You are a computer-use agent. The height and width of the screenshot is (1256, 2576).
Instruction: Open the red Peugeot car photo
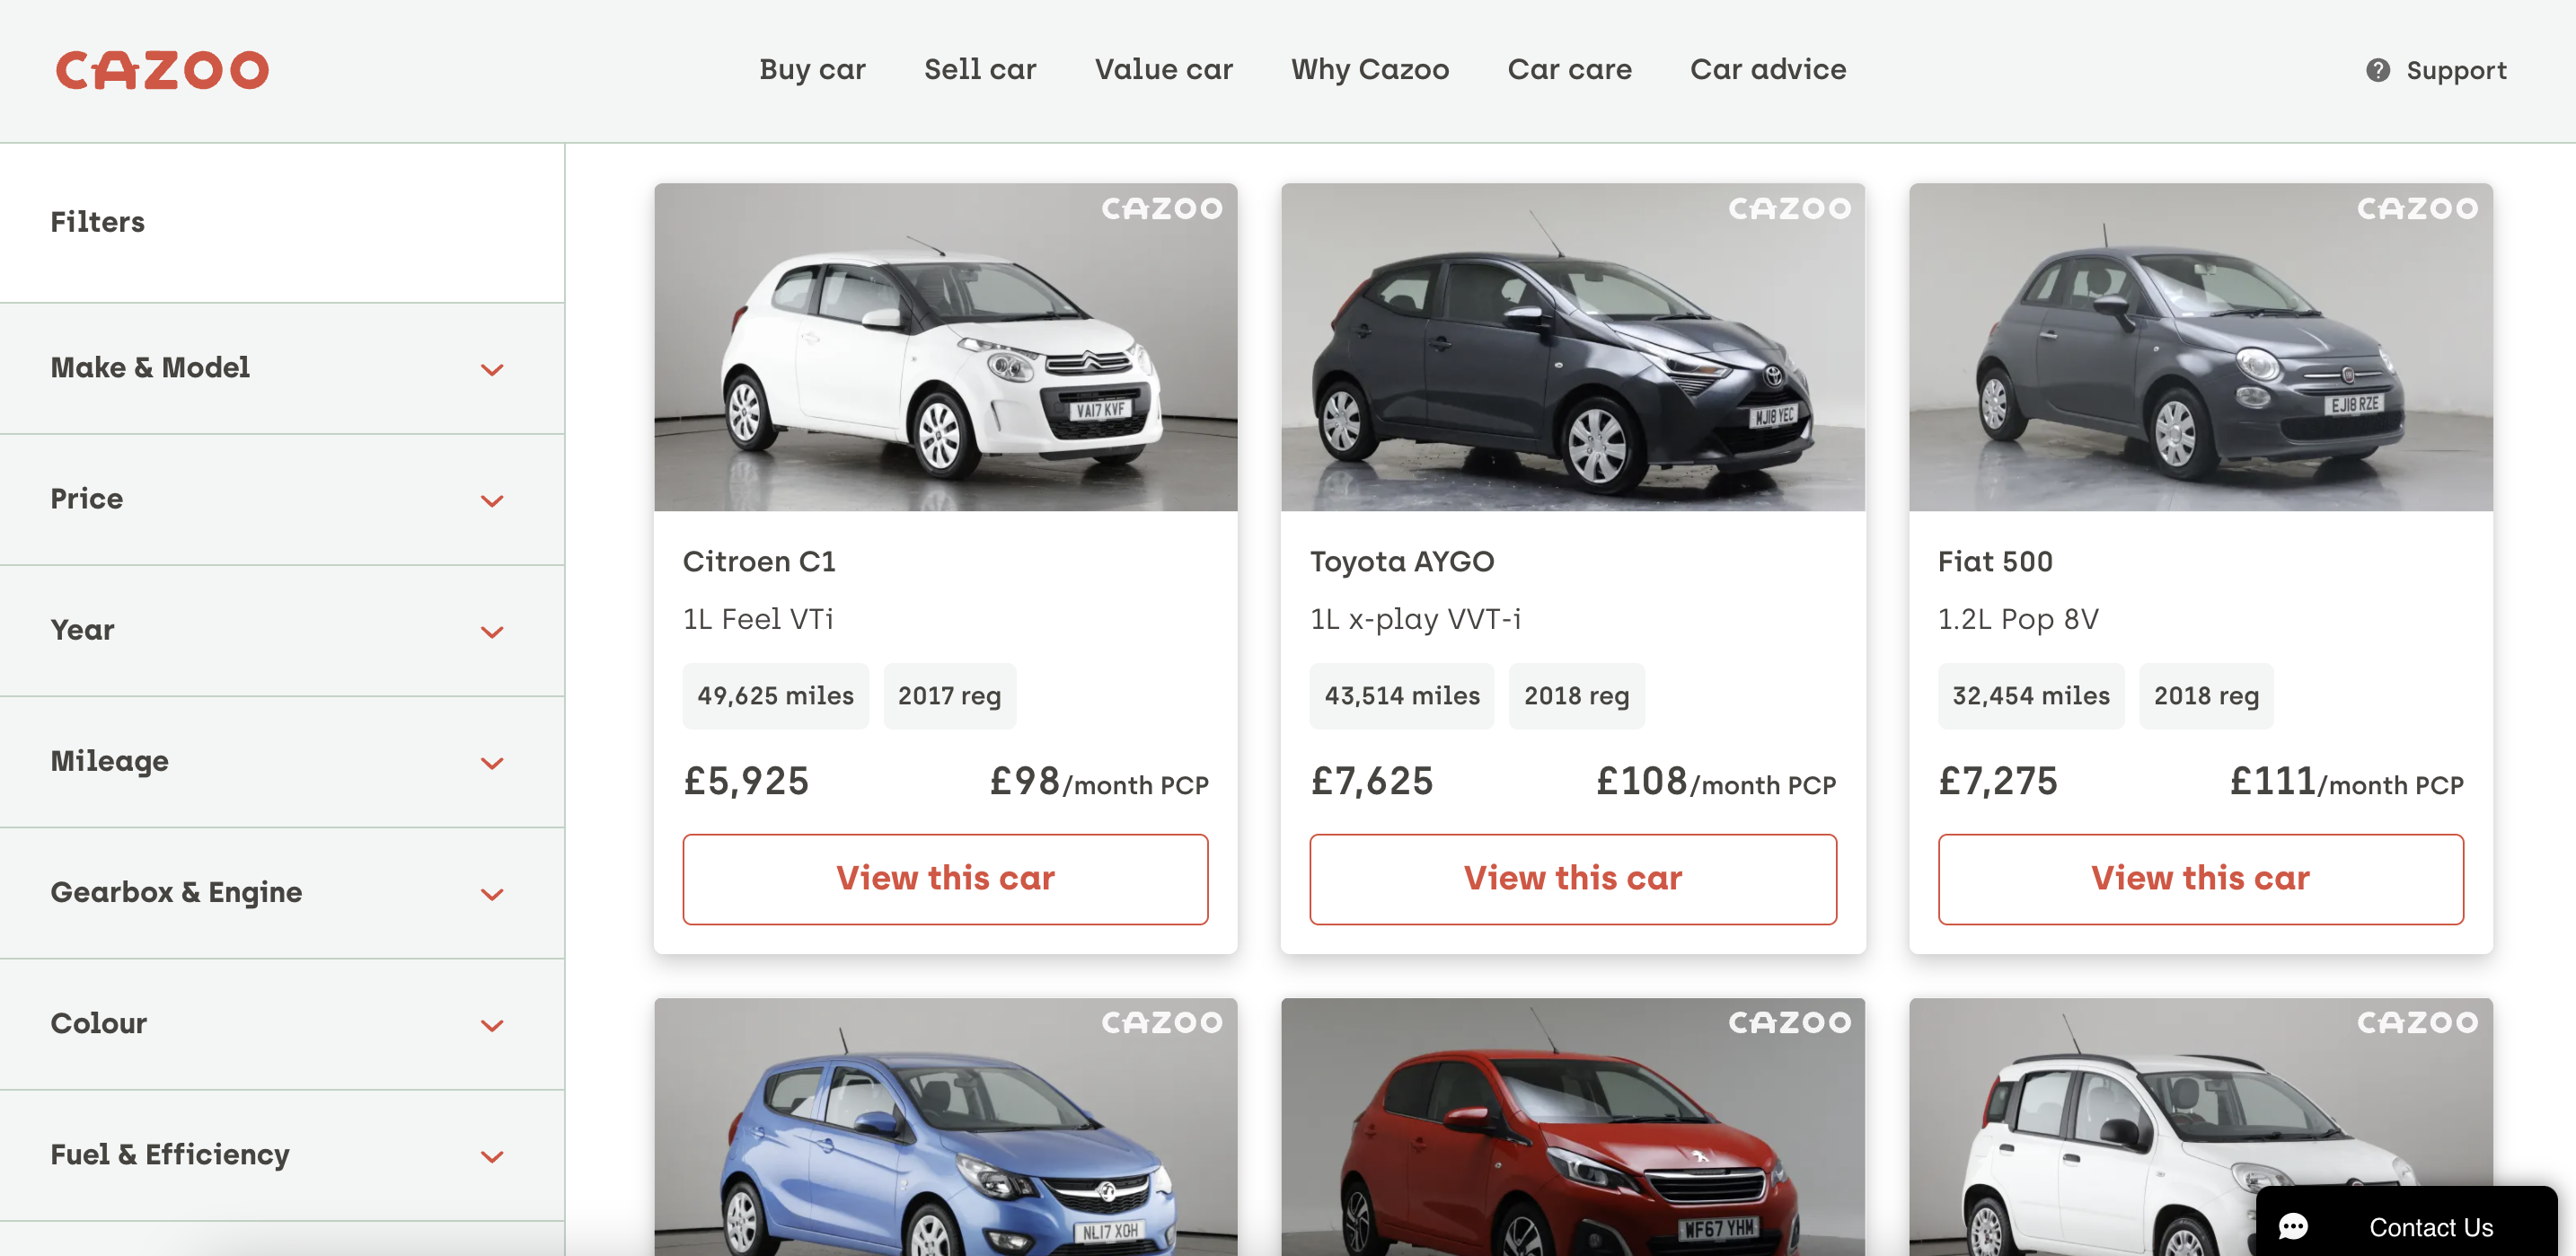1572,1127
